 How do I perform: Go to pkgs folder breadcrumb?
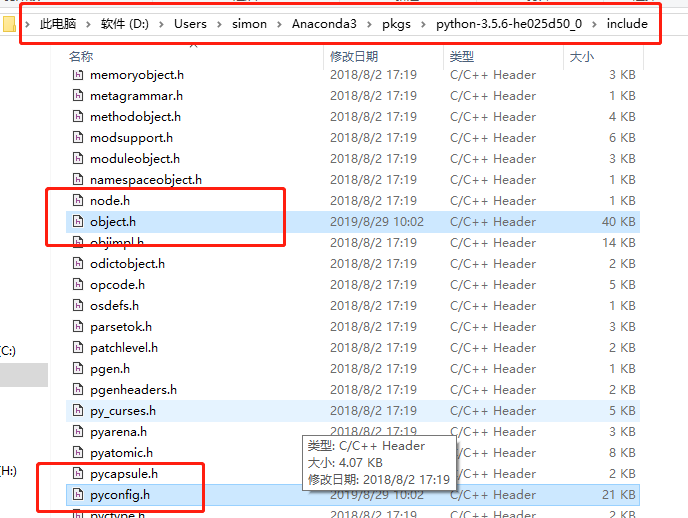click(396, 24)
